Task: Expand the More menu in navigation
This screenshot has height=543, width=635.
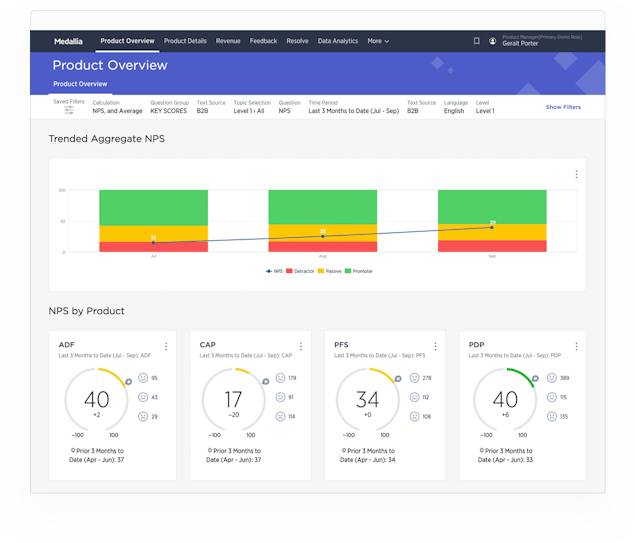Action: (x=378, y=41)
